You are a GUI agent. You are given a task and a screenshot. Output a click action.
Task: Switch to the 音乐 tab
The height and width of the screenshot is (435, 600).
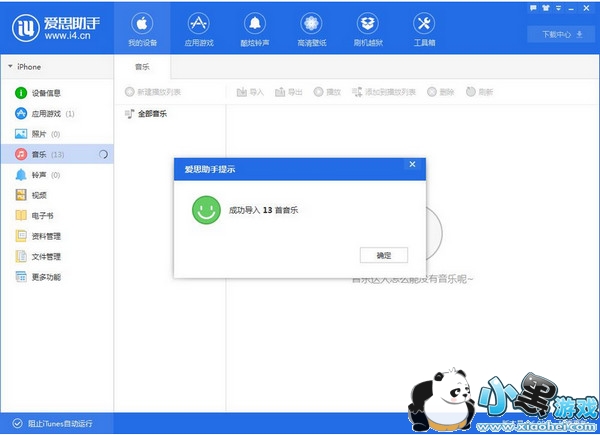tap(142, 67)
